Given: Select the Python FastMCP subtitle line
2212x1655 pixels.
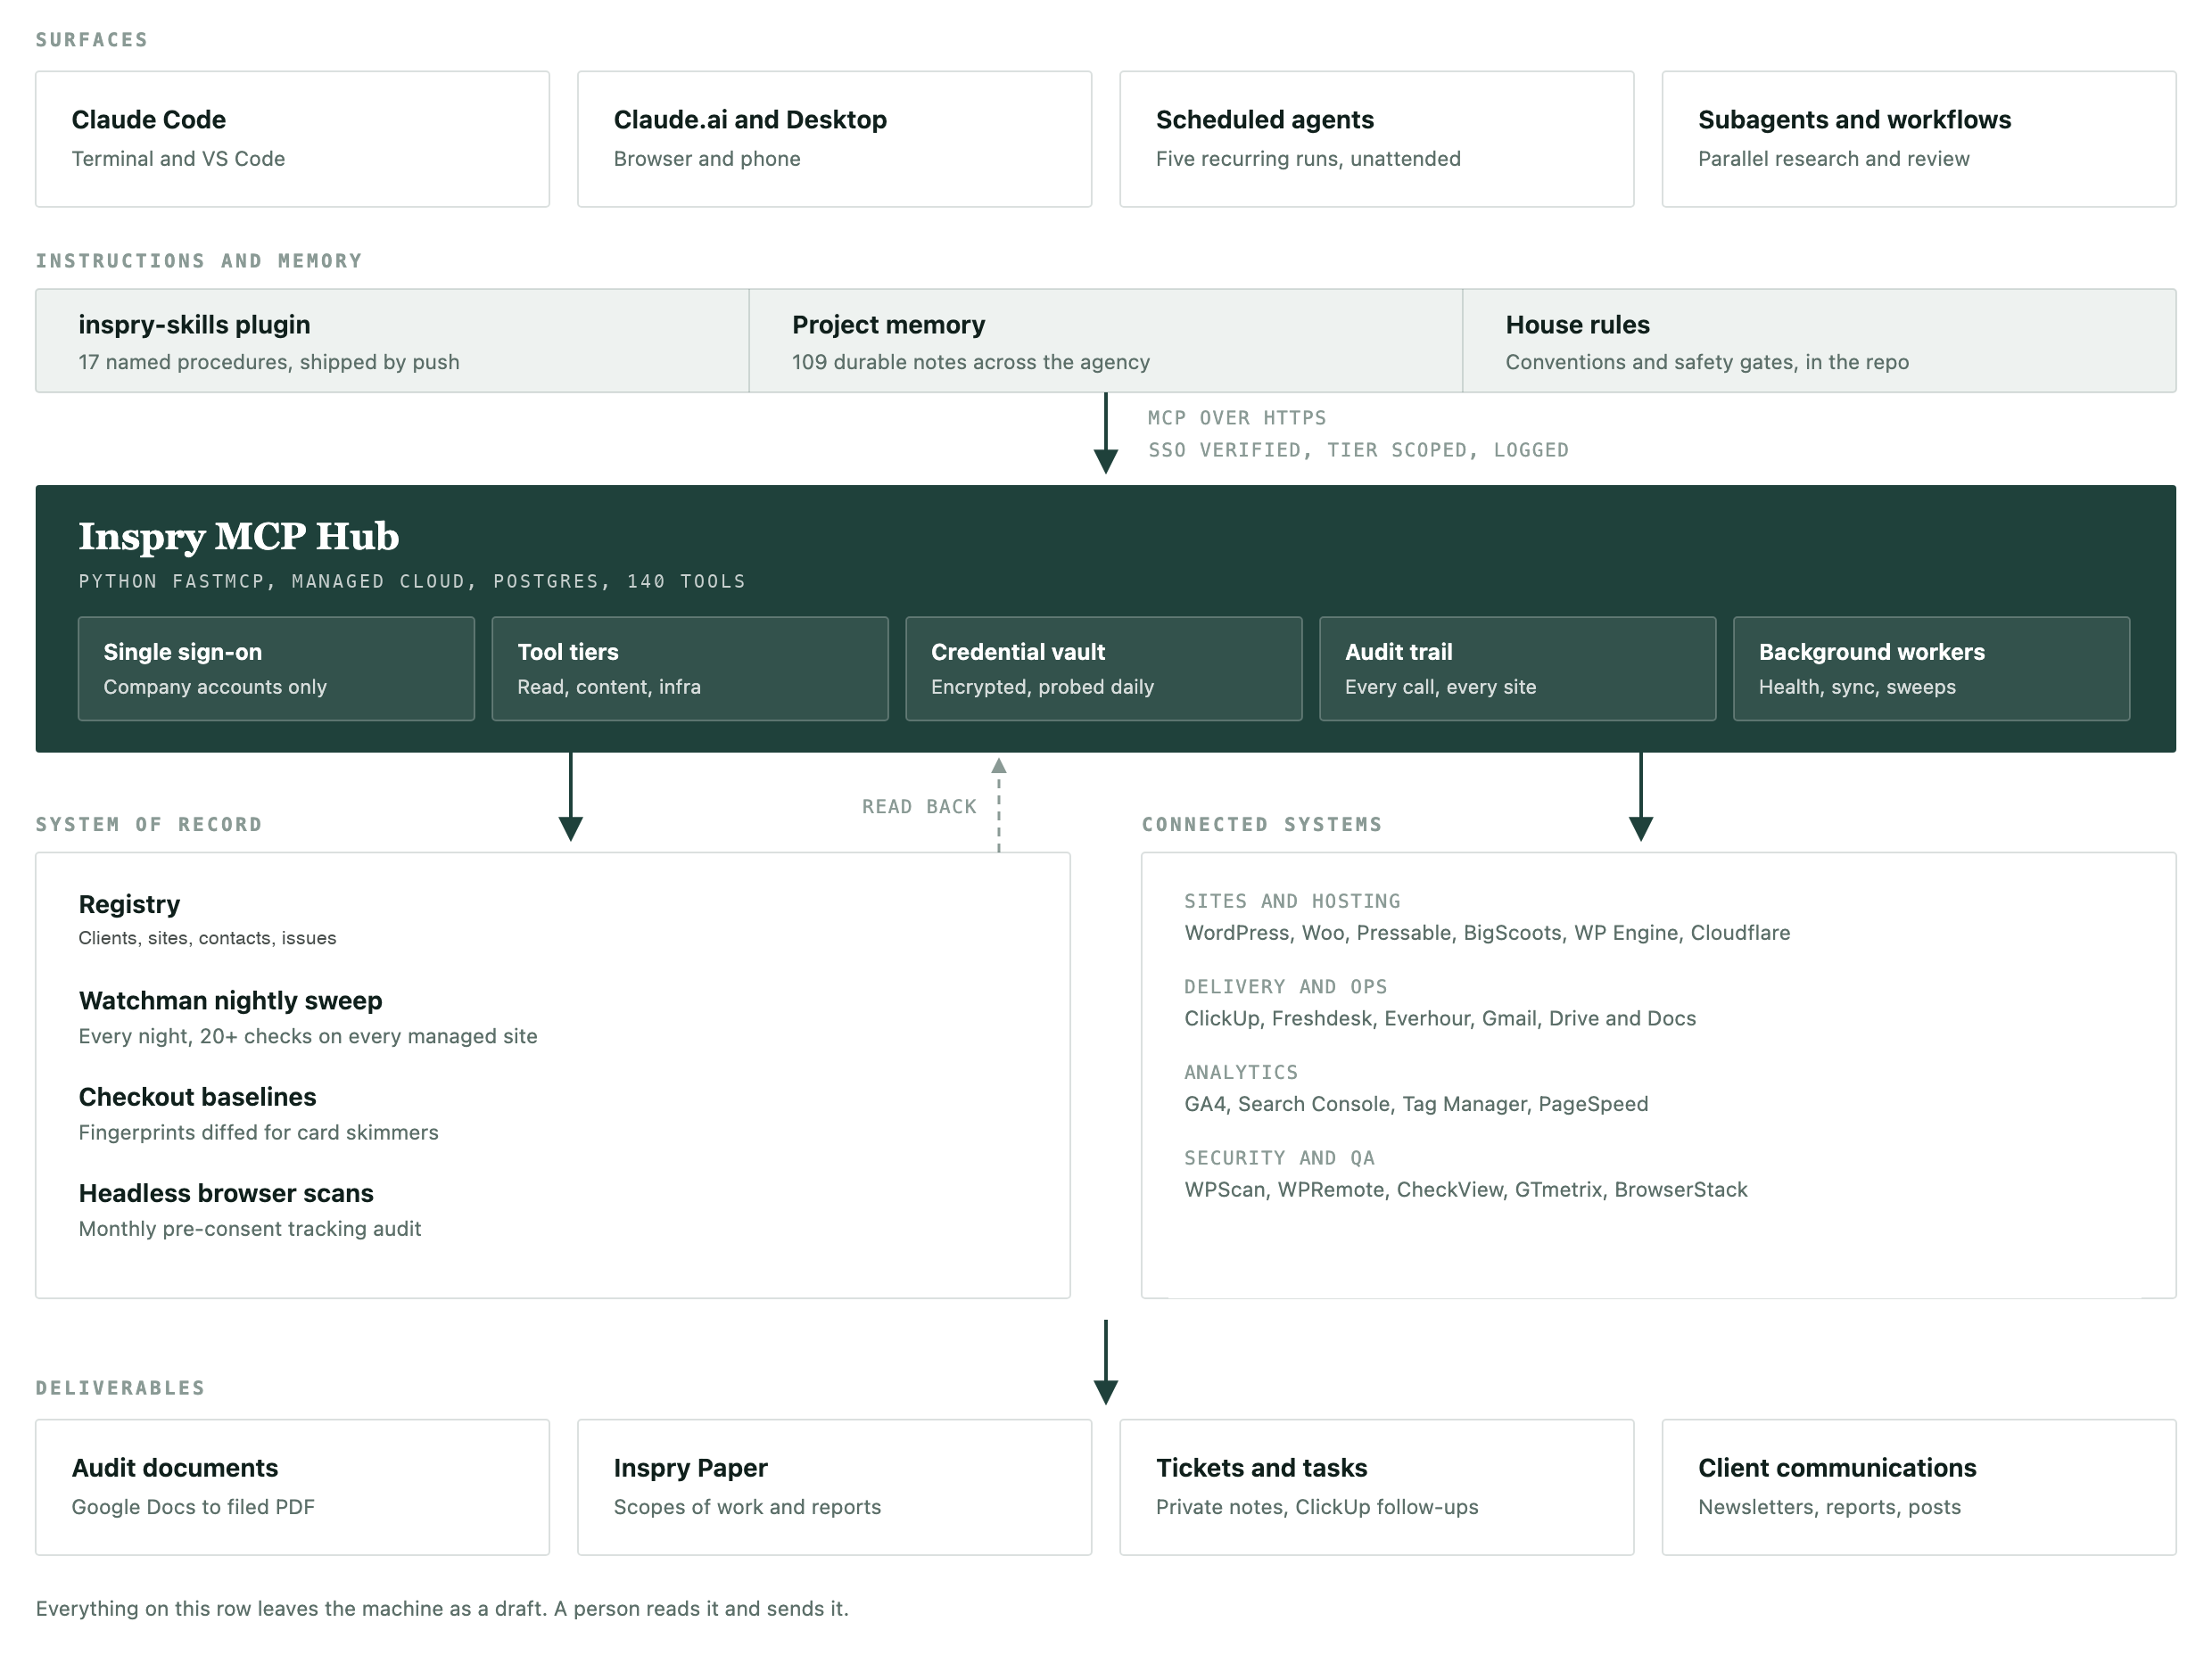Looking at the screenshot, I should 412,582.
